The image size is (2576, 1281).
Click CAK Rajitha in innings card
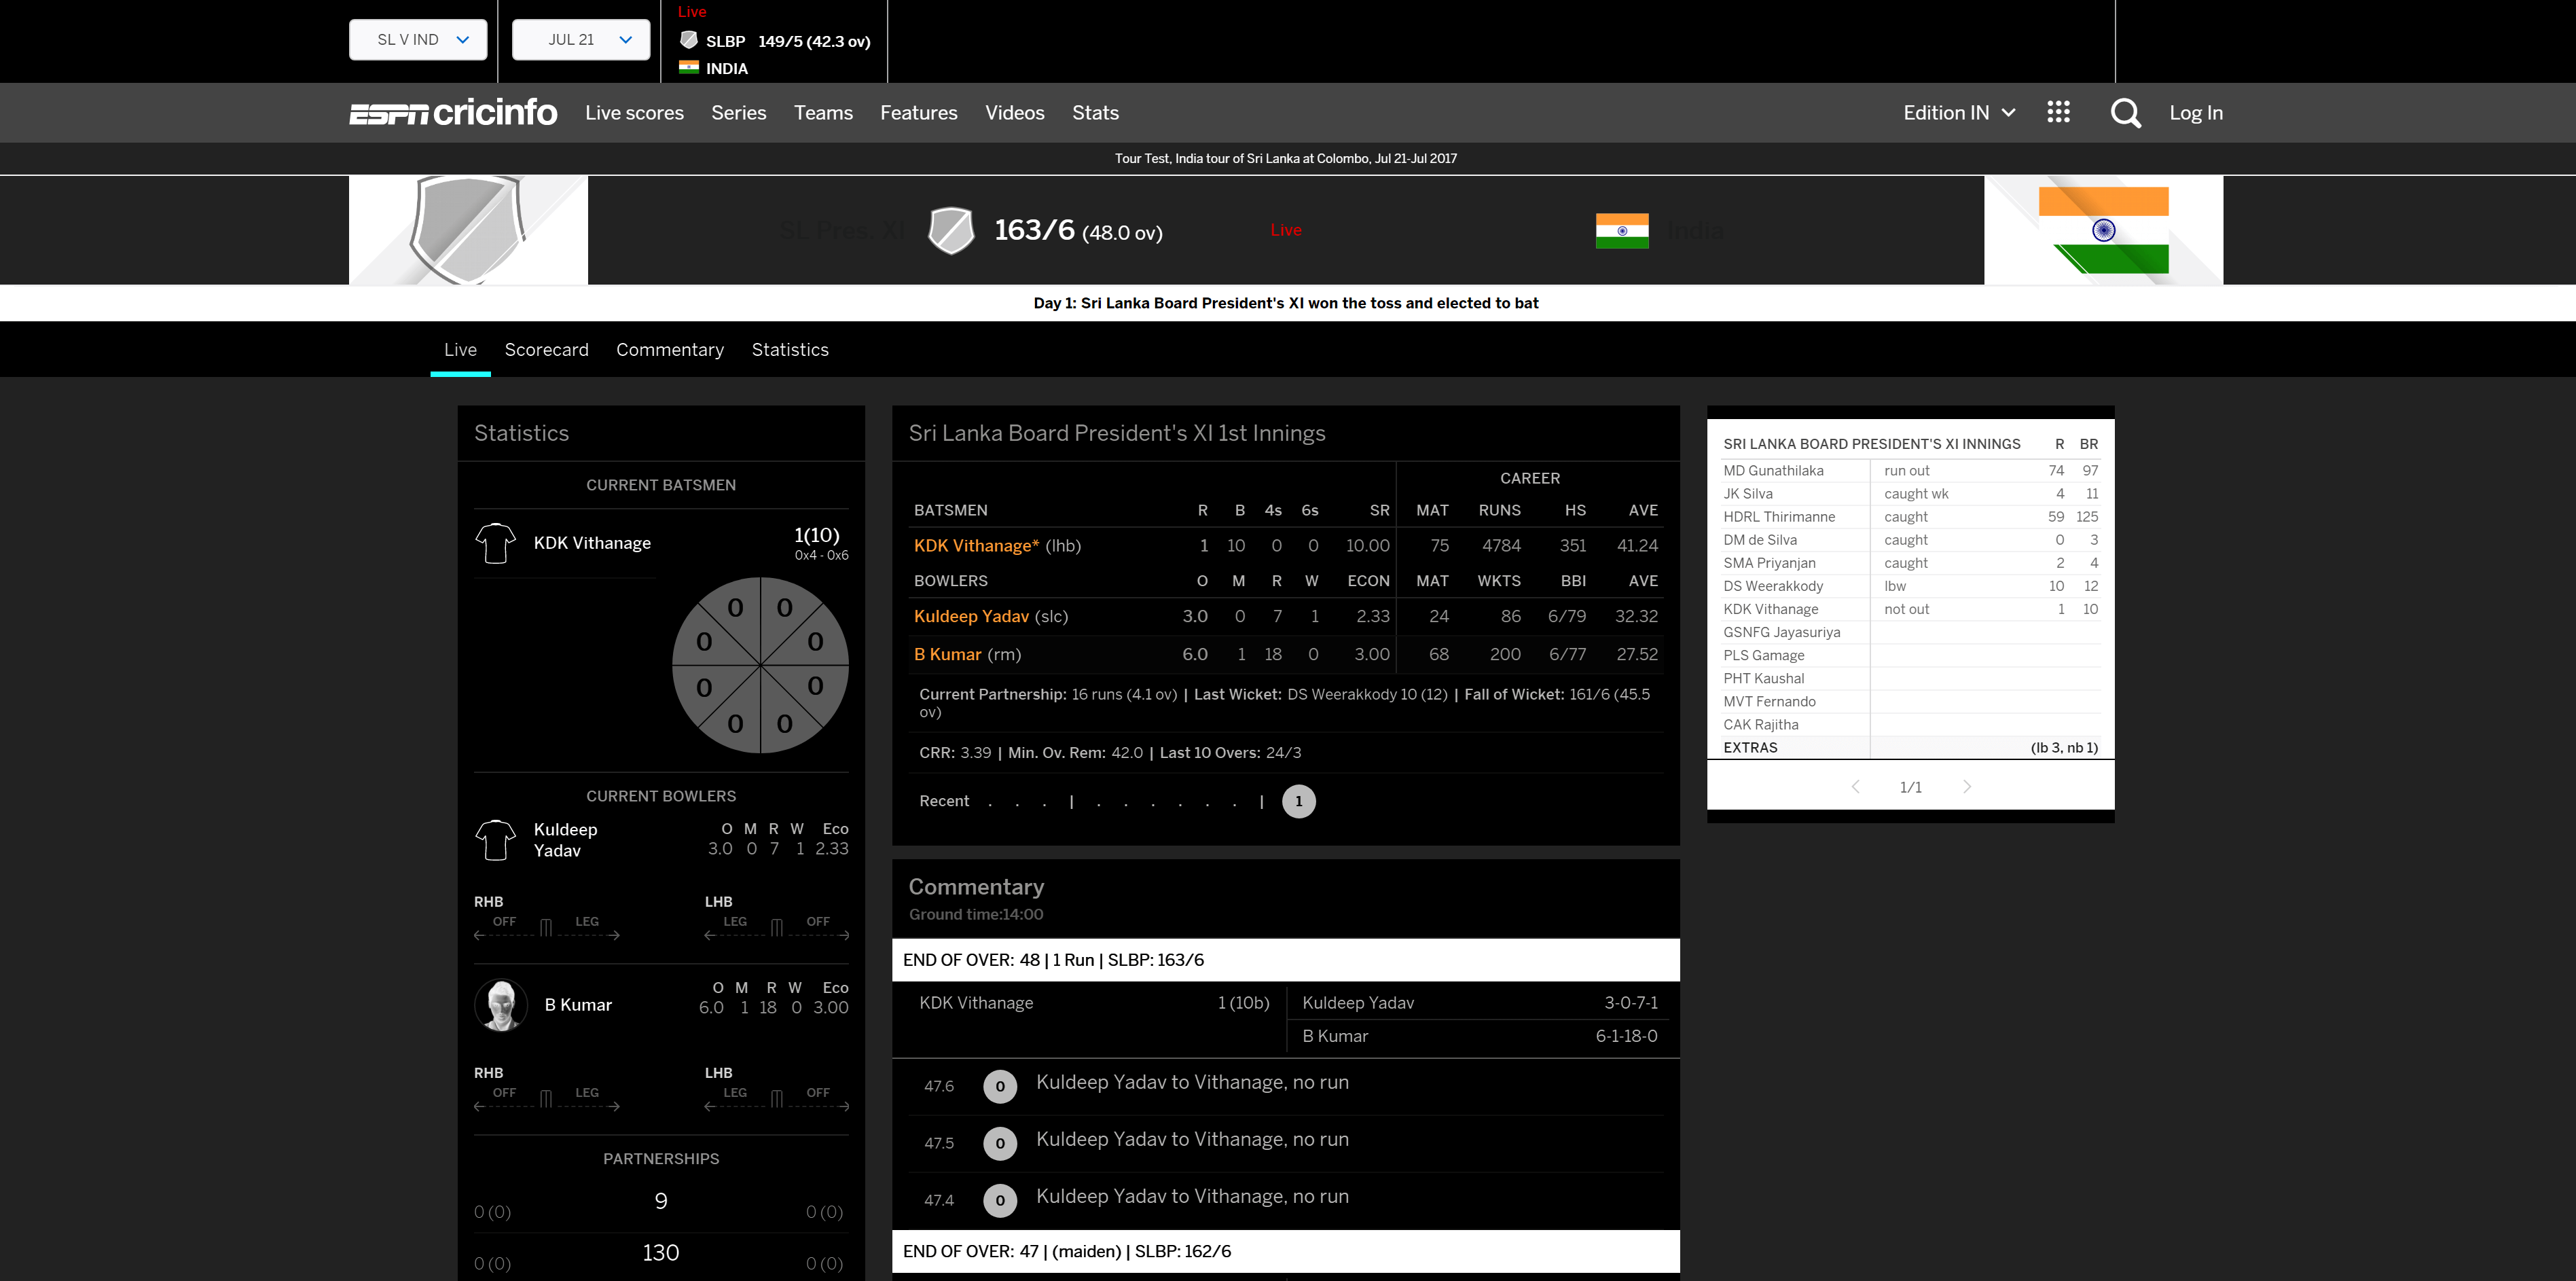(x=1760, y=725)
